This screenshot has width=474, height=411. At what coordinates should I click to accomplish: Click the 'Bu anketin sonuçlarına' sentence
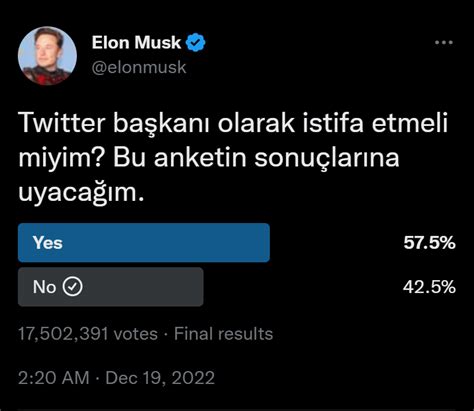[x=256, y=158]
